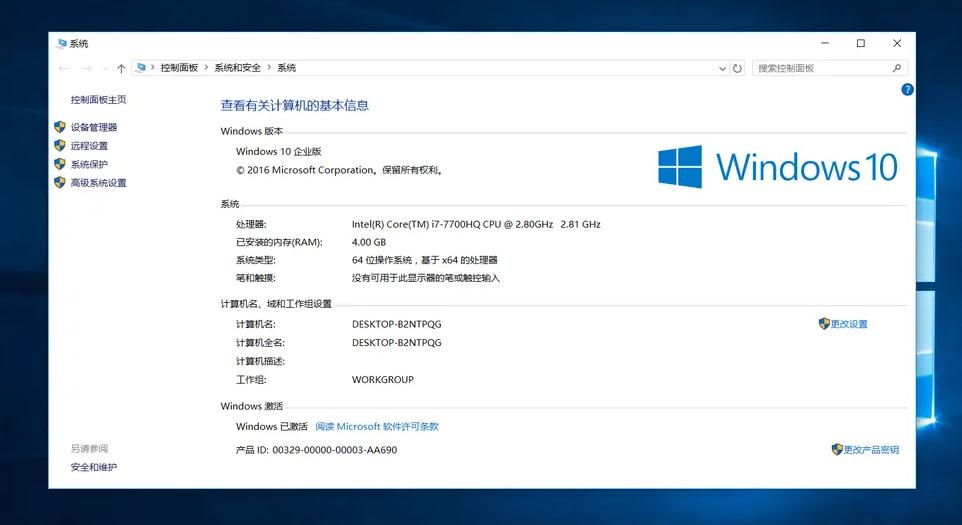
Task: Click the processor text Intel(R) Core(TM) i7-7700HQ
Action: point(476,224)
